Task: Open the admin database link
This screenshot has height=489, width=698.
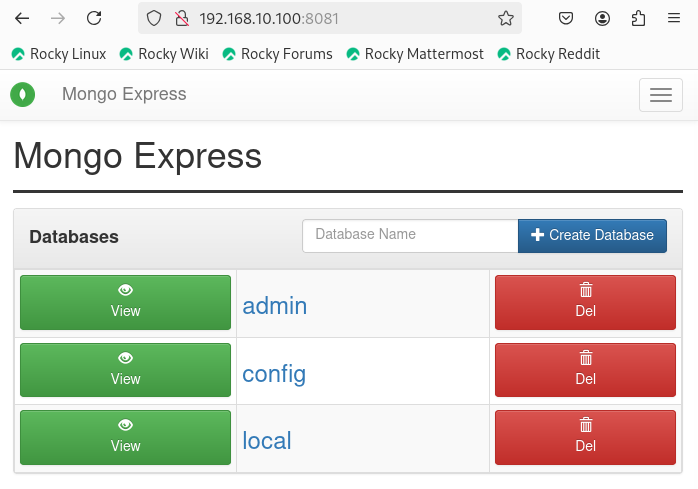Action: pyautogui.click(x=275, y=306)
